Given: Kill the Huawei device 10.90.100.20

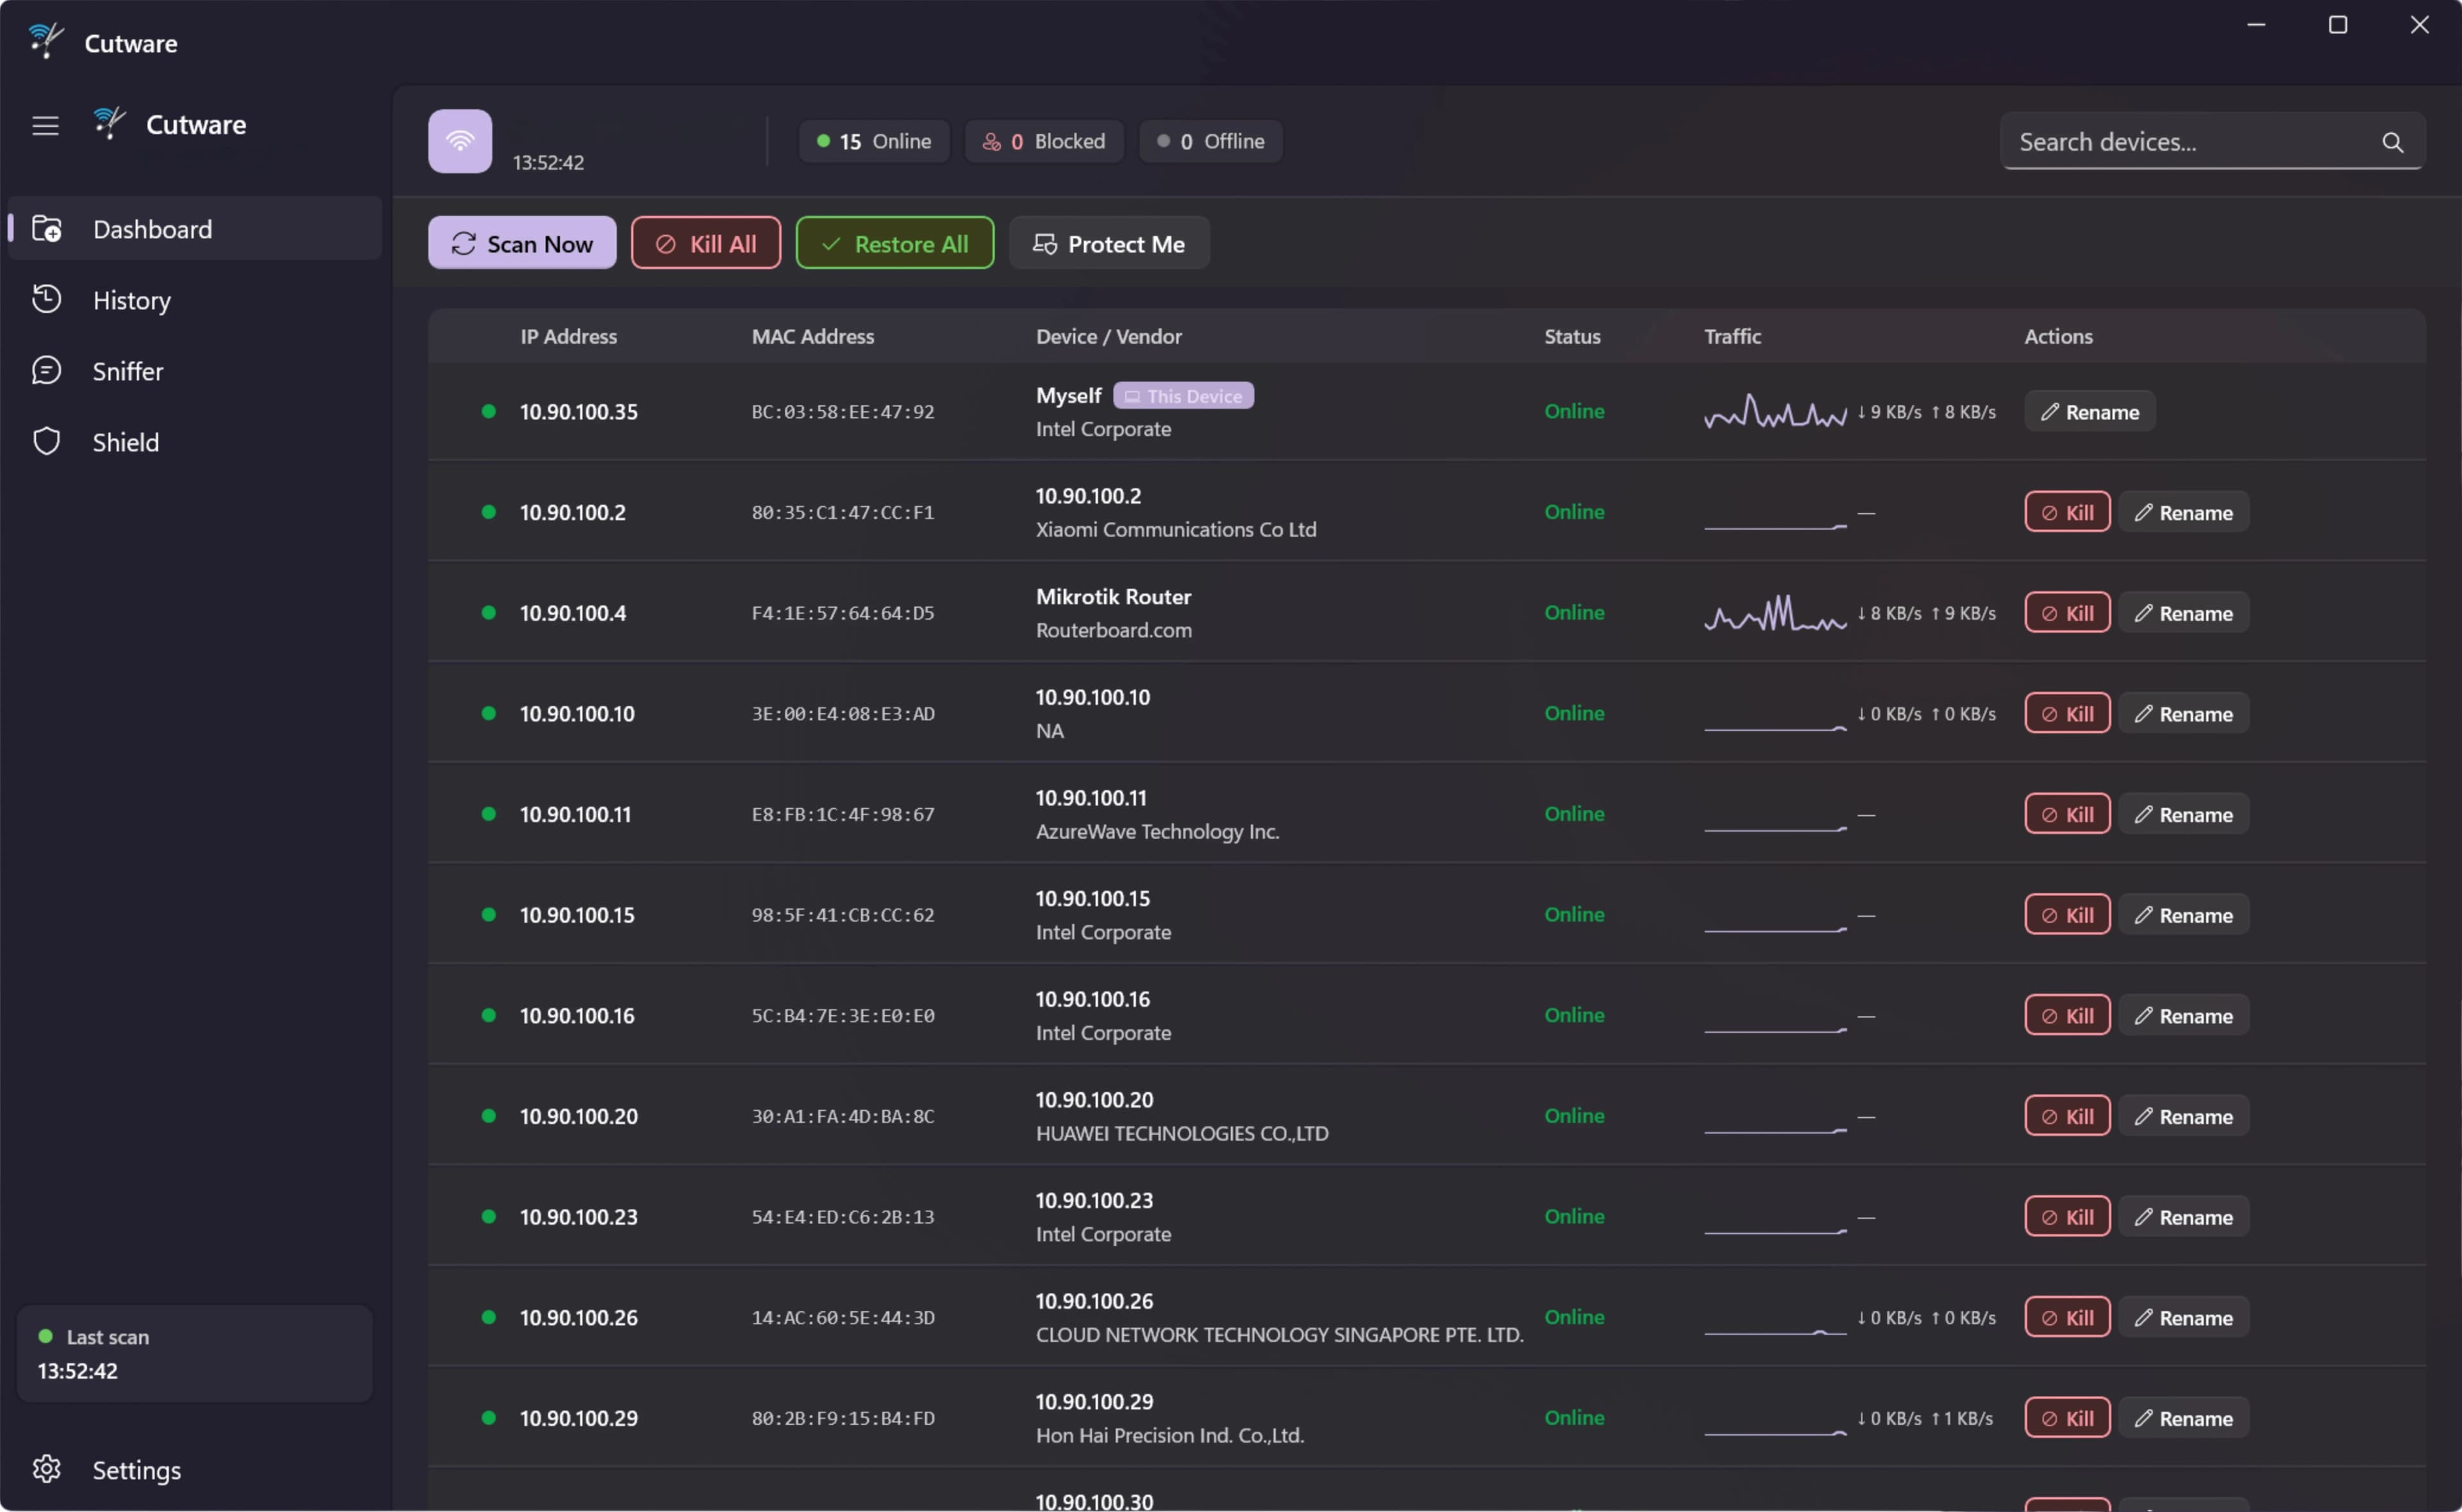Looking at the screenshot, I should coord(2067,1116).
